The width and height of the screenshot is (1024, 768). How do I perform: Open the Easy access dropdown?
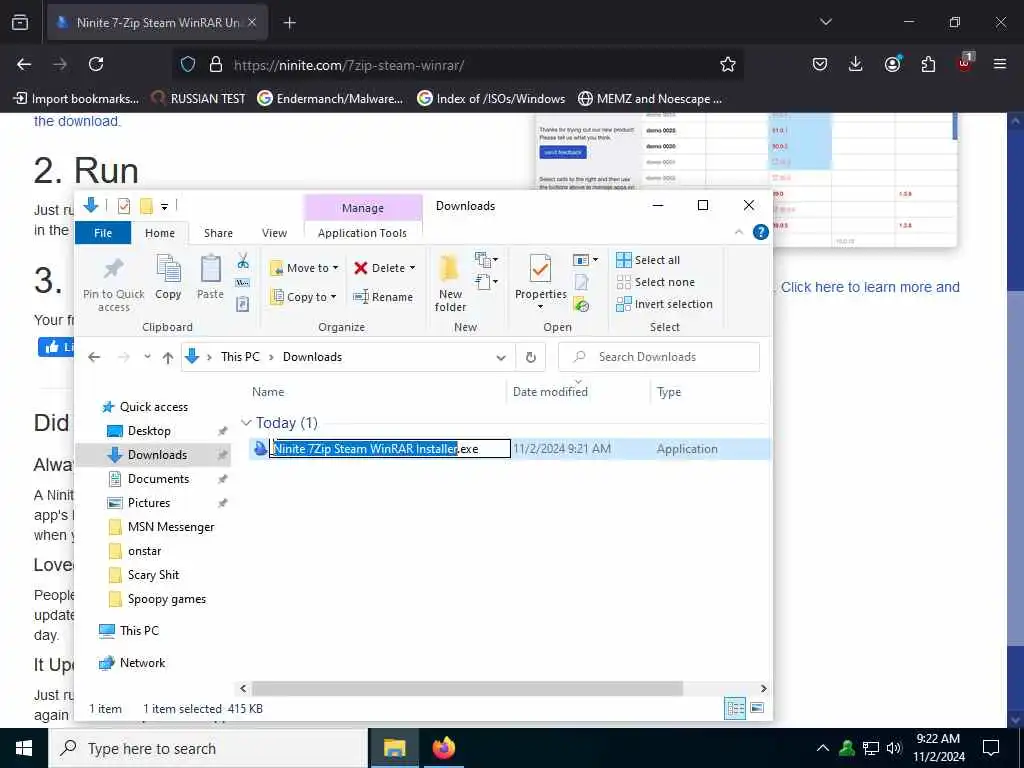(x=487, y=282)
